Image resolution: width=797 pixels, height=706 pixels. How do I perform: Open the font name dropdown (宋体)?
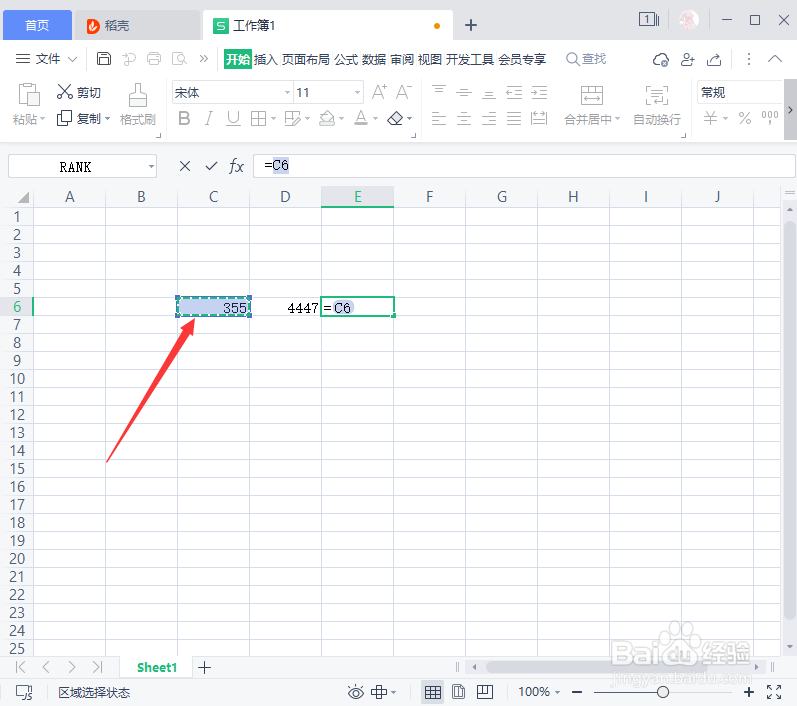(x=287, y=93)
